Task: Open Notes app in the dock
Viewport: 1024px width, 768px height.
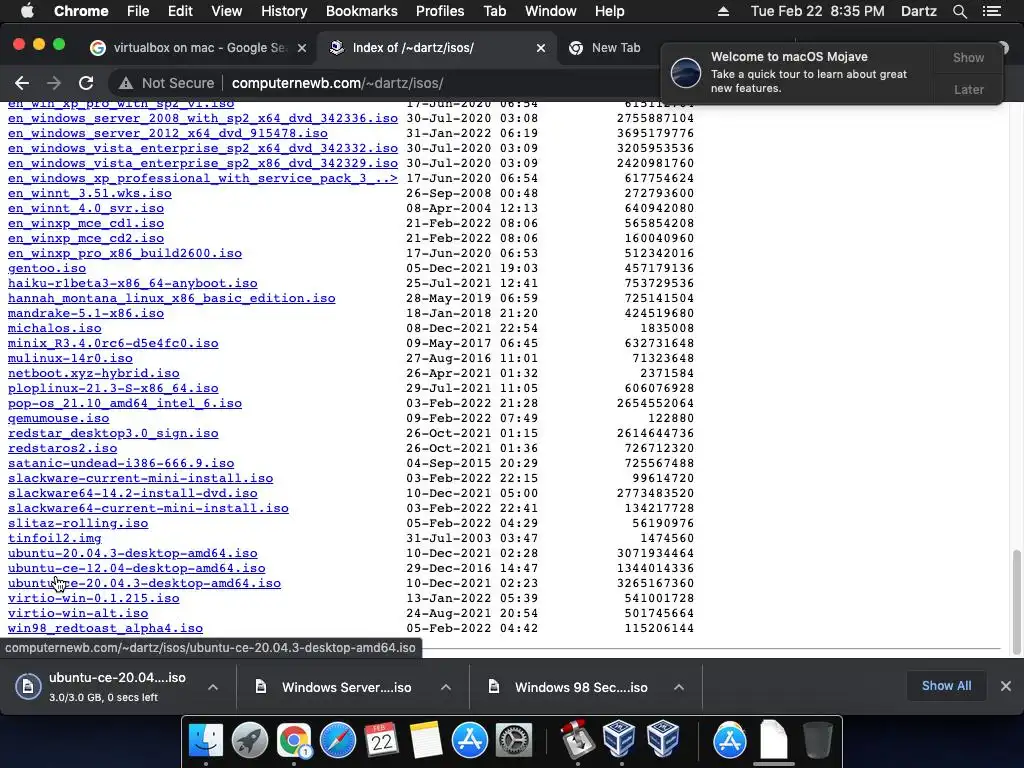Action: tap(426, 741)
